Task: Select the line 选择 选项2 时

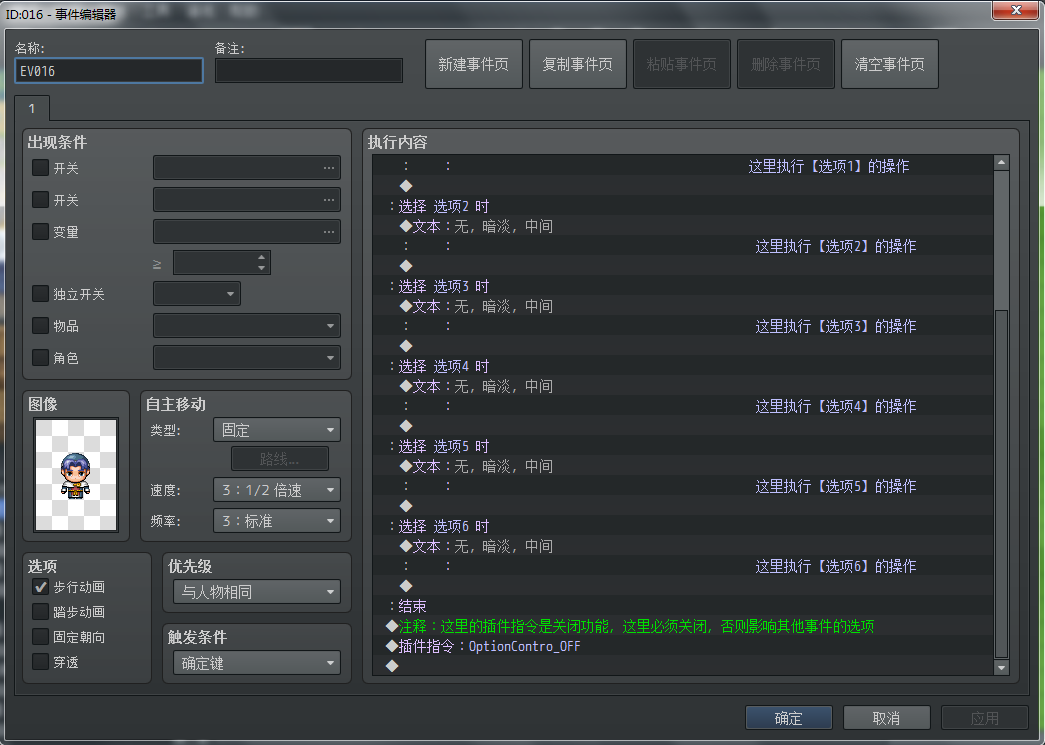Action: (x=682, y=206)
